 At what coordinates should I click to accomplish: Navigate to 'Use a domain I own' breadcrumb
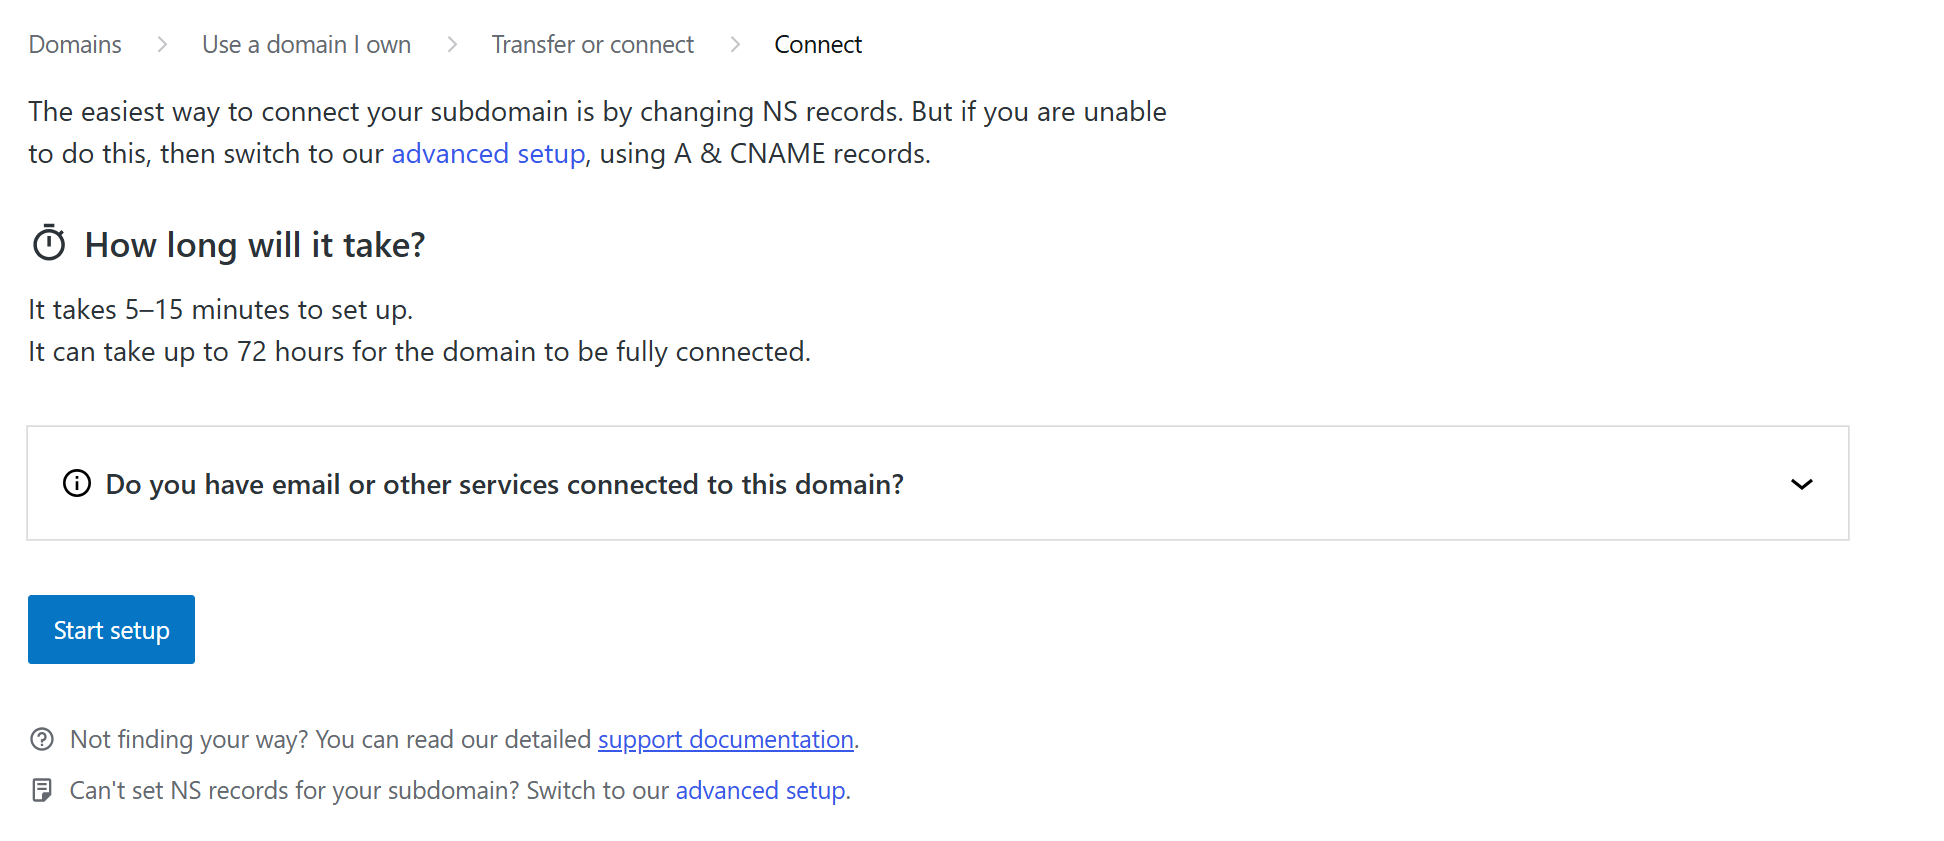[306, 45]
